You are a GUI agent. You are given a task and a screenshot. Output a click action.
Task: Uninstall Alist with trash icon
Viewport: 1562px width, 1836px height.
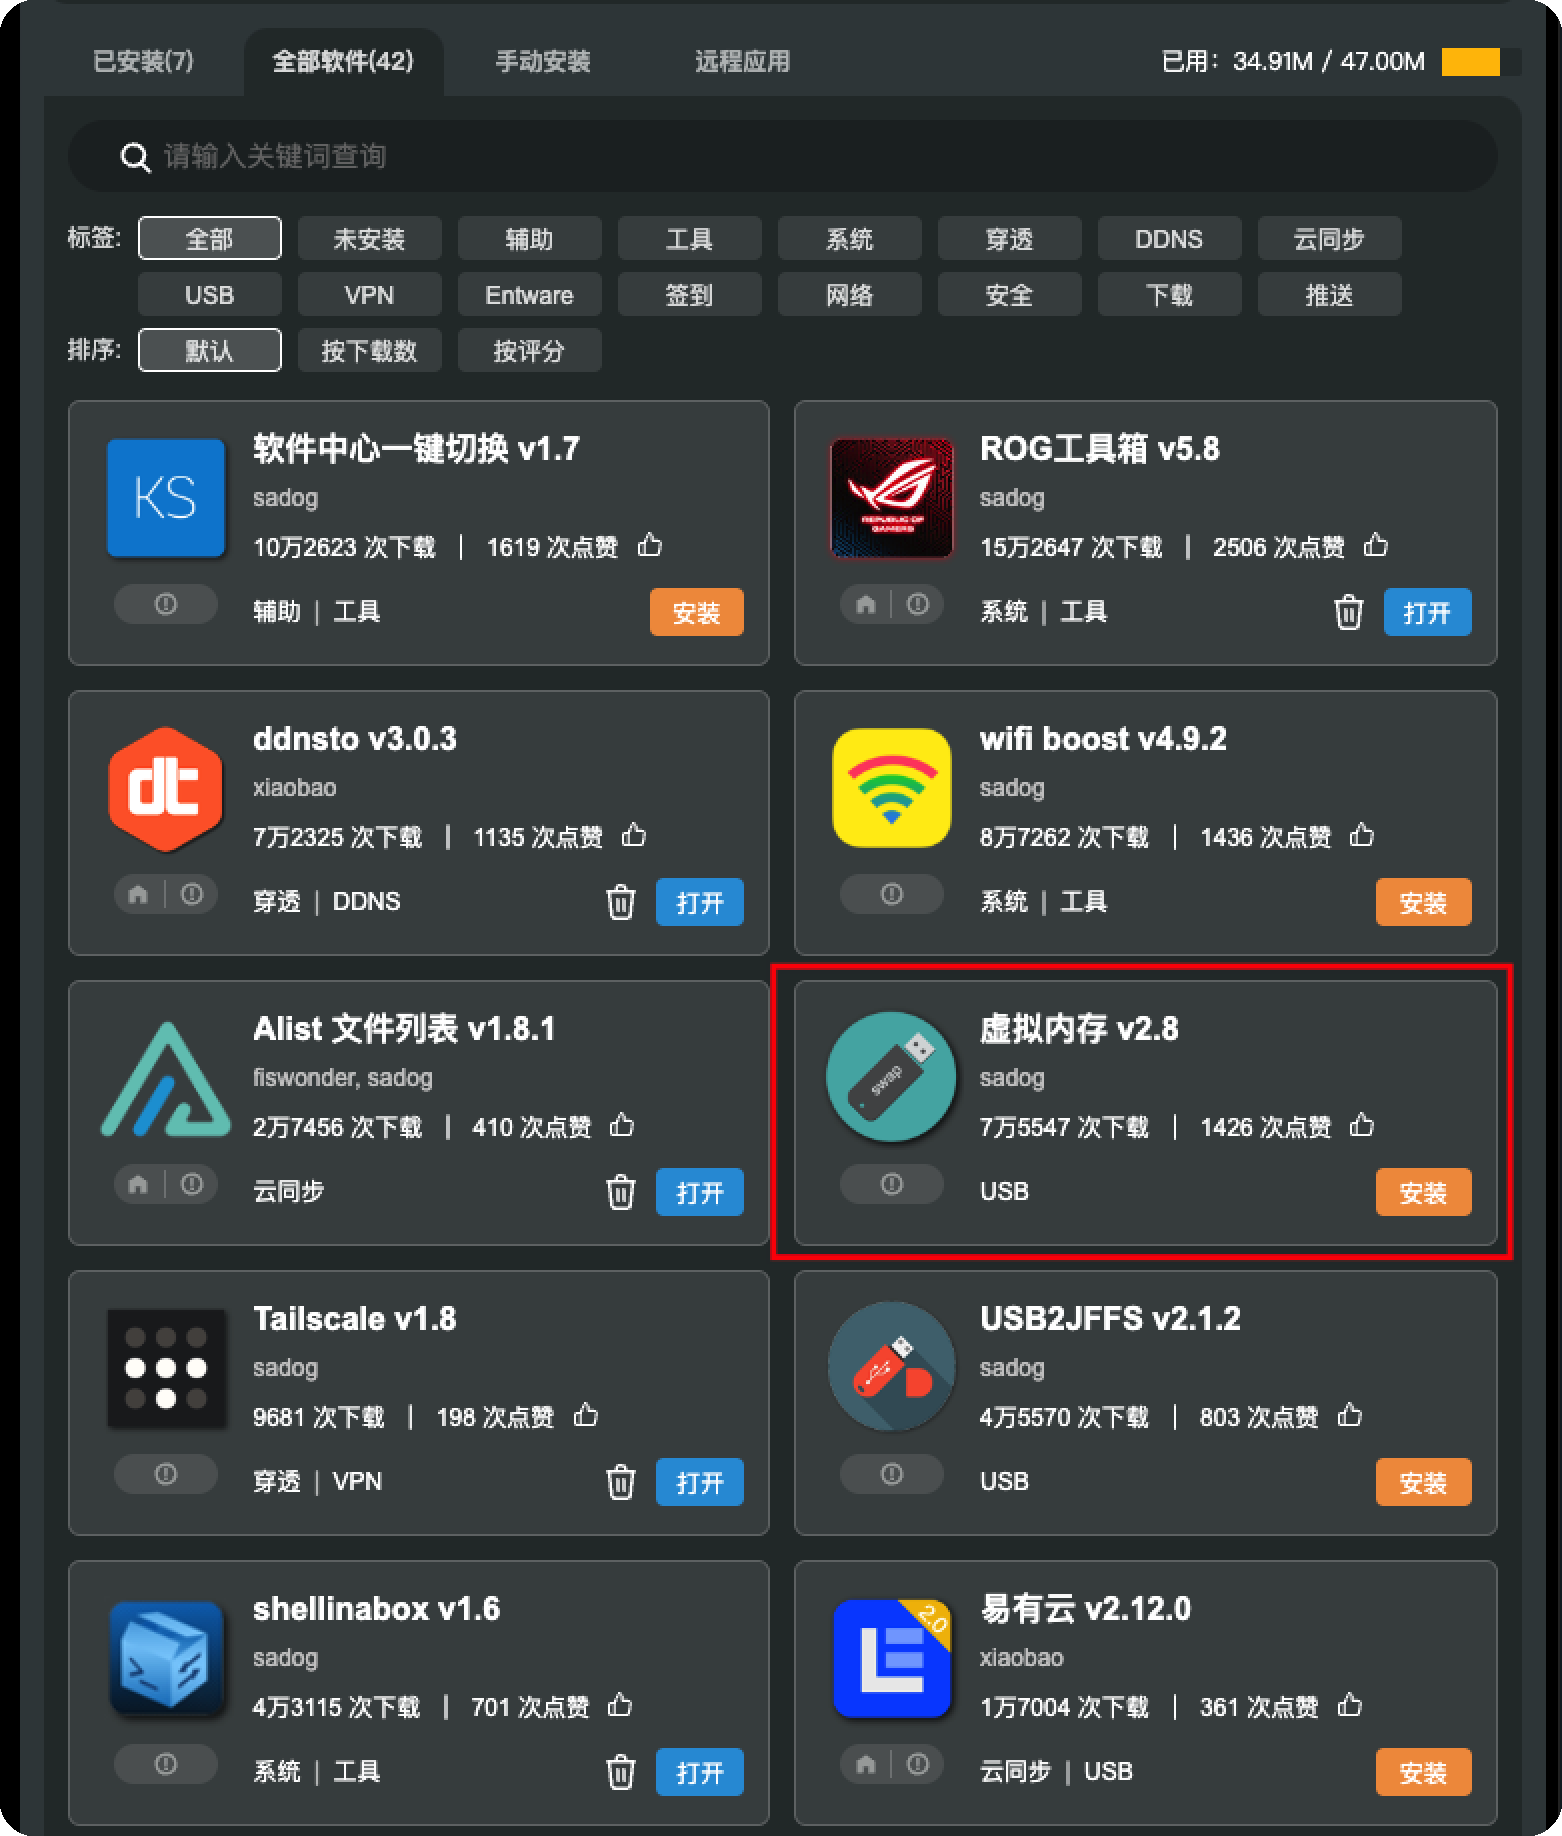[x=621, y=1192]
